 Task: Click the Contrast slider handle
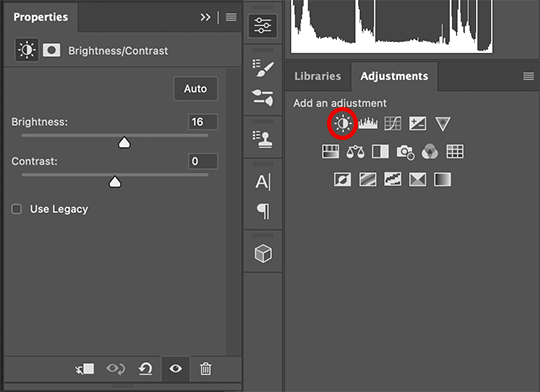pyautogui.click(x=115, y=182)
